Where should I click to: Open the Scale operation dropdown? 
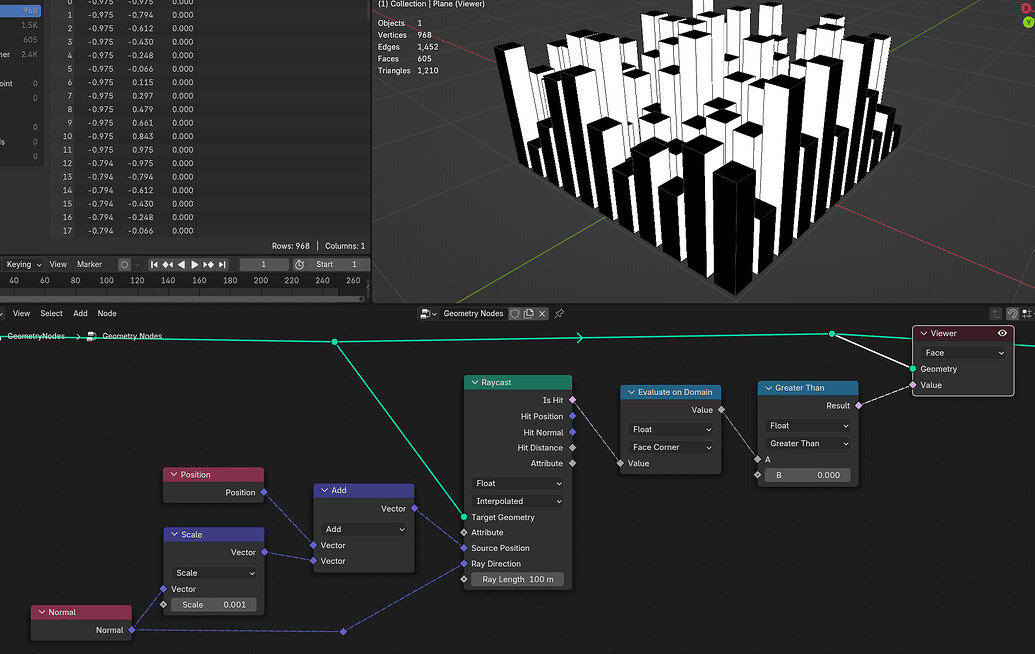pos(214,573)
